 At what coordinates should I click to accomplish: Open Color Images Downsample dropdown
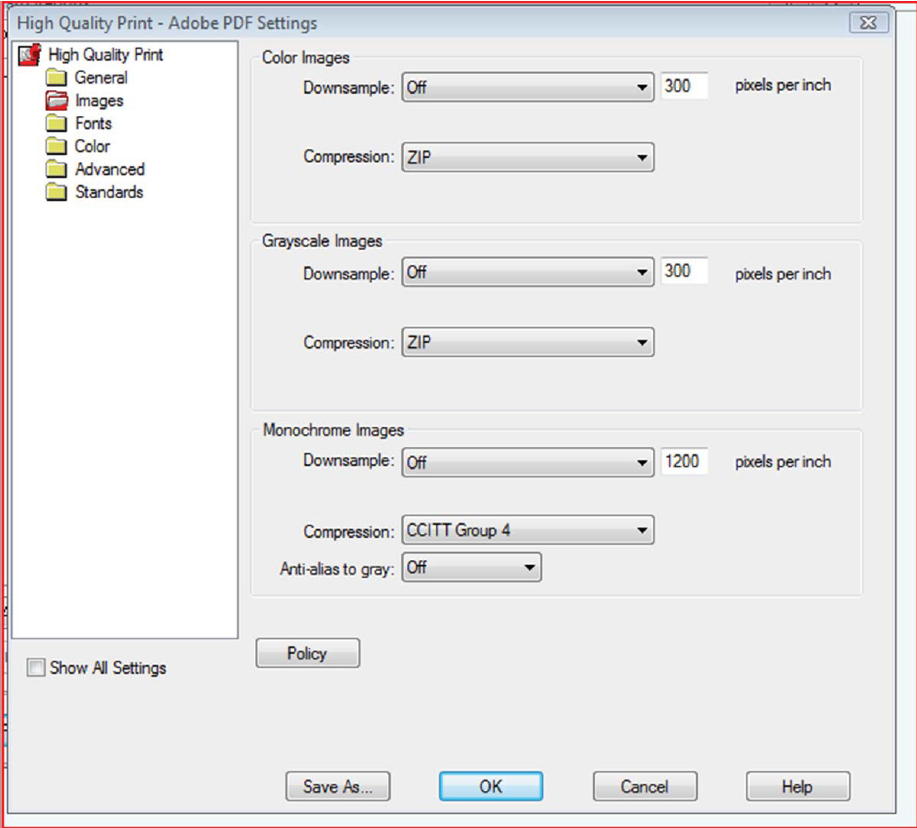[527, 87]
